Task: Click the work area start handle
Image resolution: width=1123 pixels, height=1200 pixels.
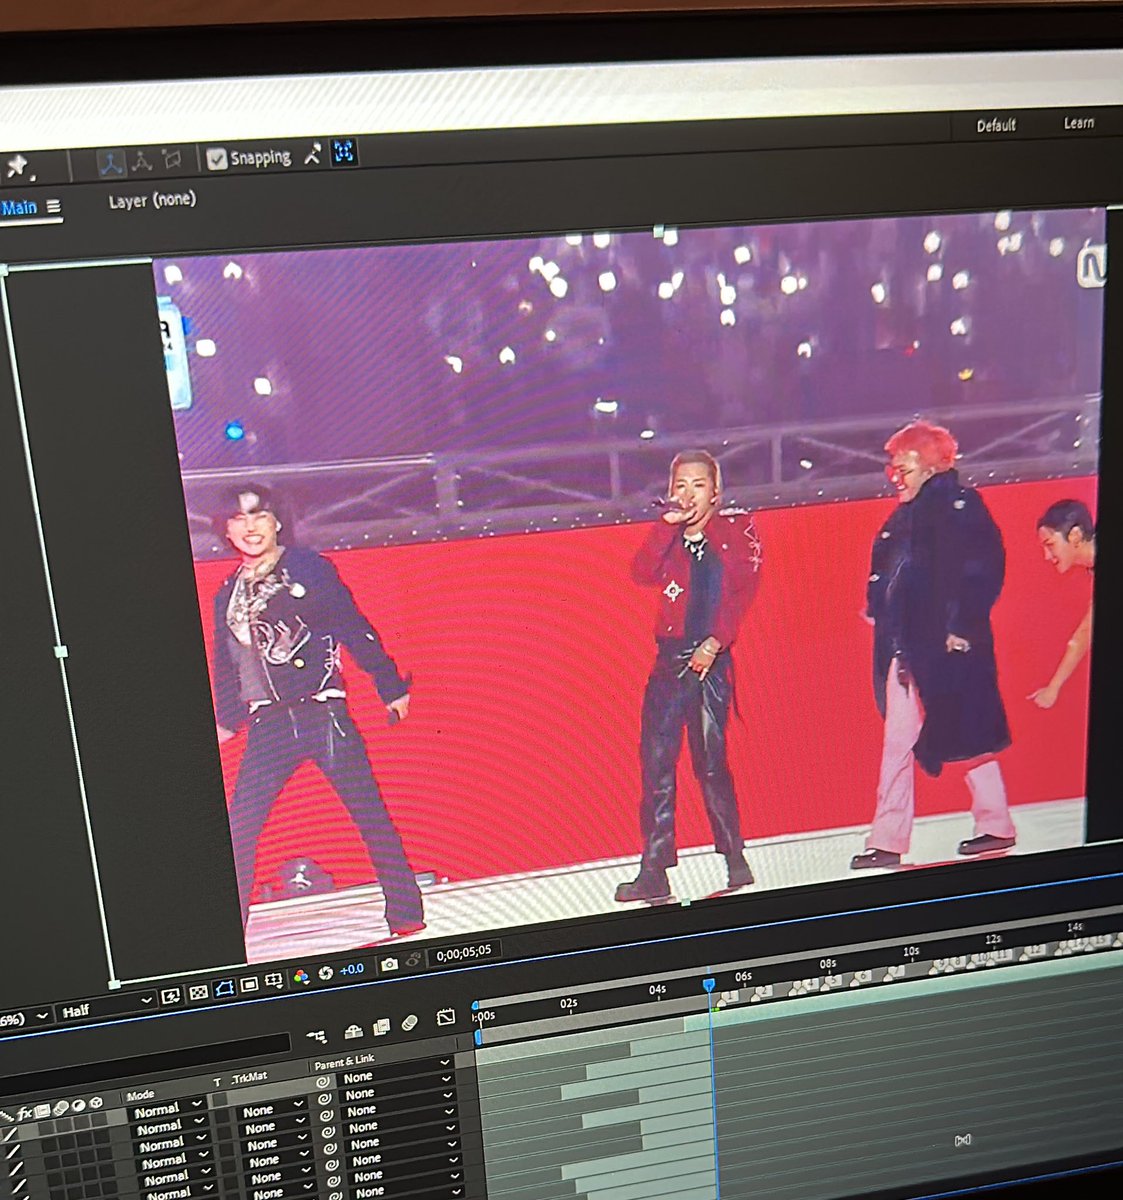Action: [479, 1037]
